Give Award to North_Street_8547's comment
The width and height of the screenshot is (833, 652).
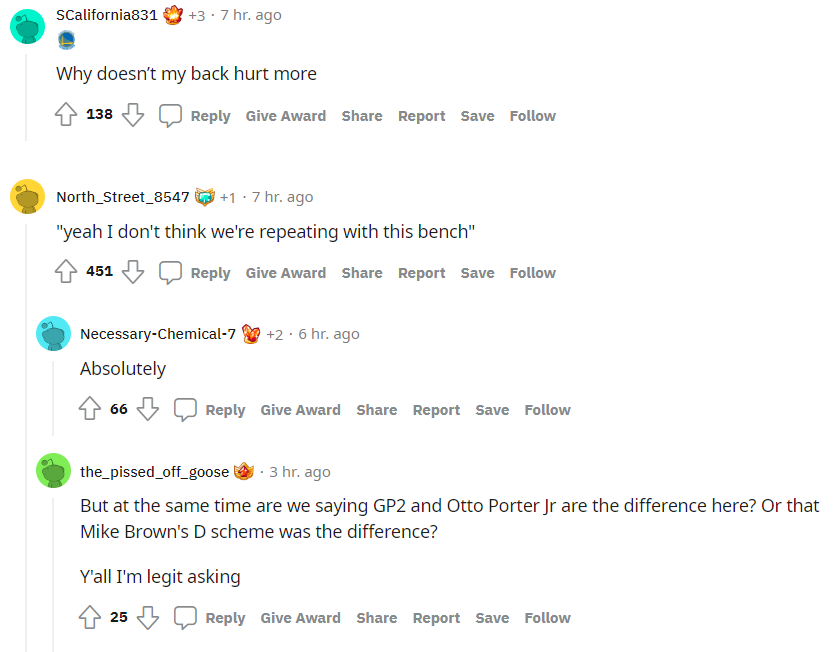coord(285,273)
